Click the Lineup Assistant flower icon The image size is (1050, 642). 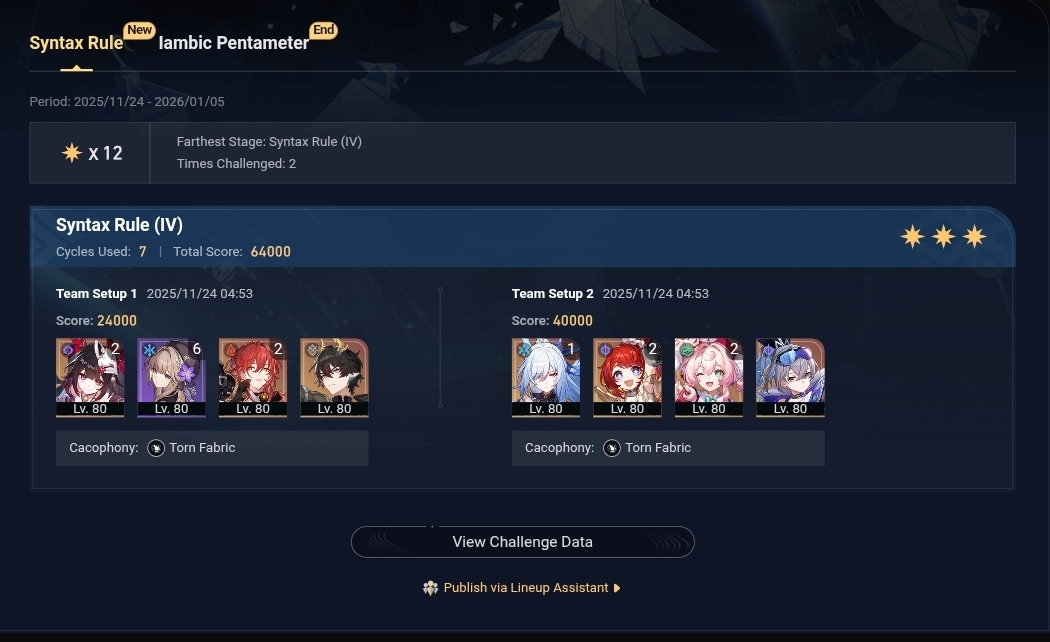[431, 588]
